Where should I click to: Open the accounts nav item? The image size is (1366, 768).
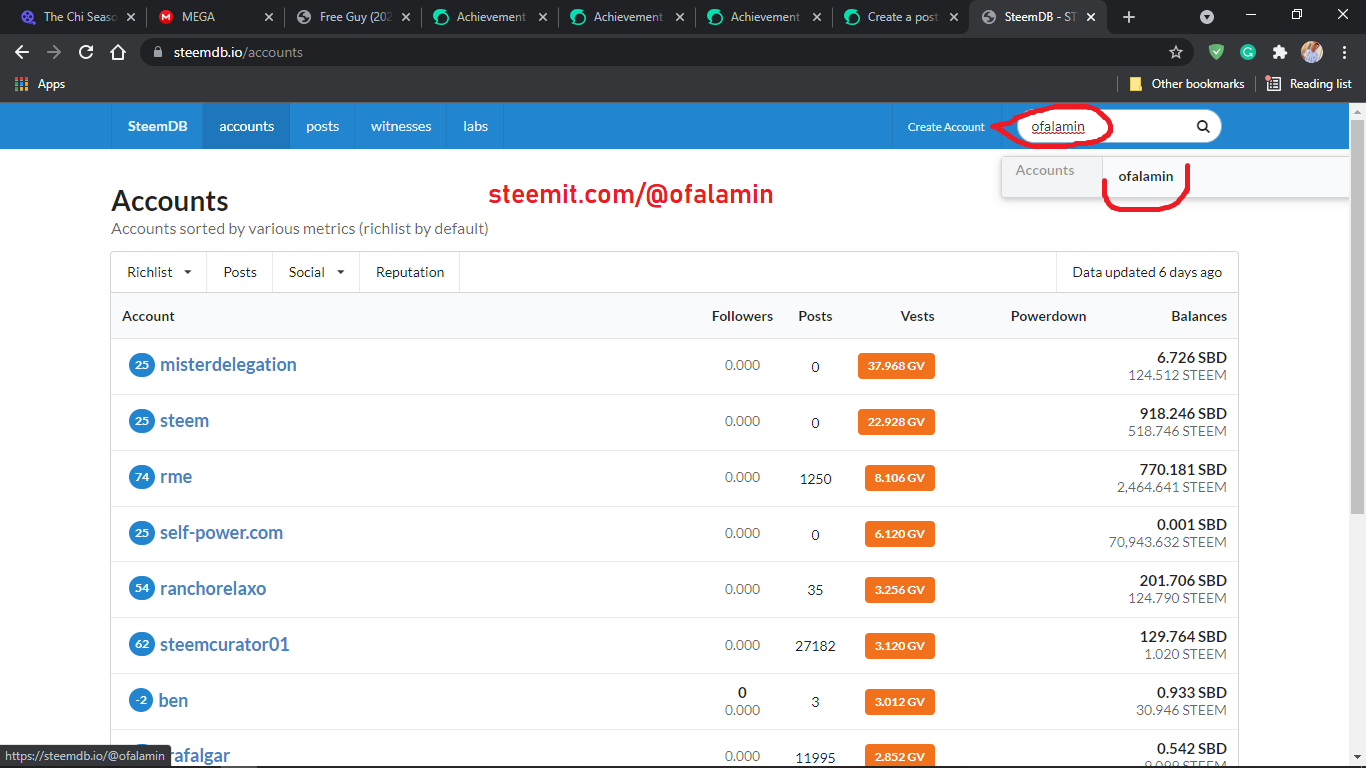tap(247, 126)
